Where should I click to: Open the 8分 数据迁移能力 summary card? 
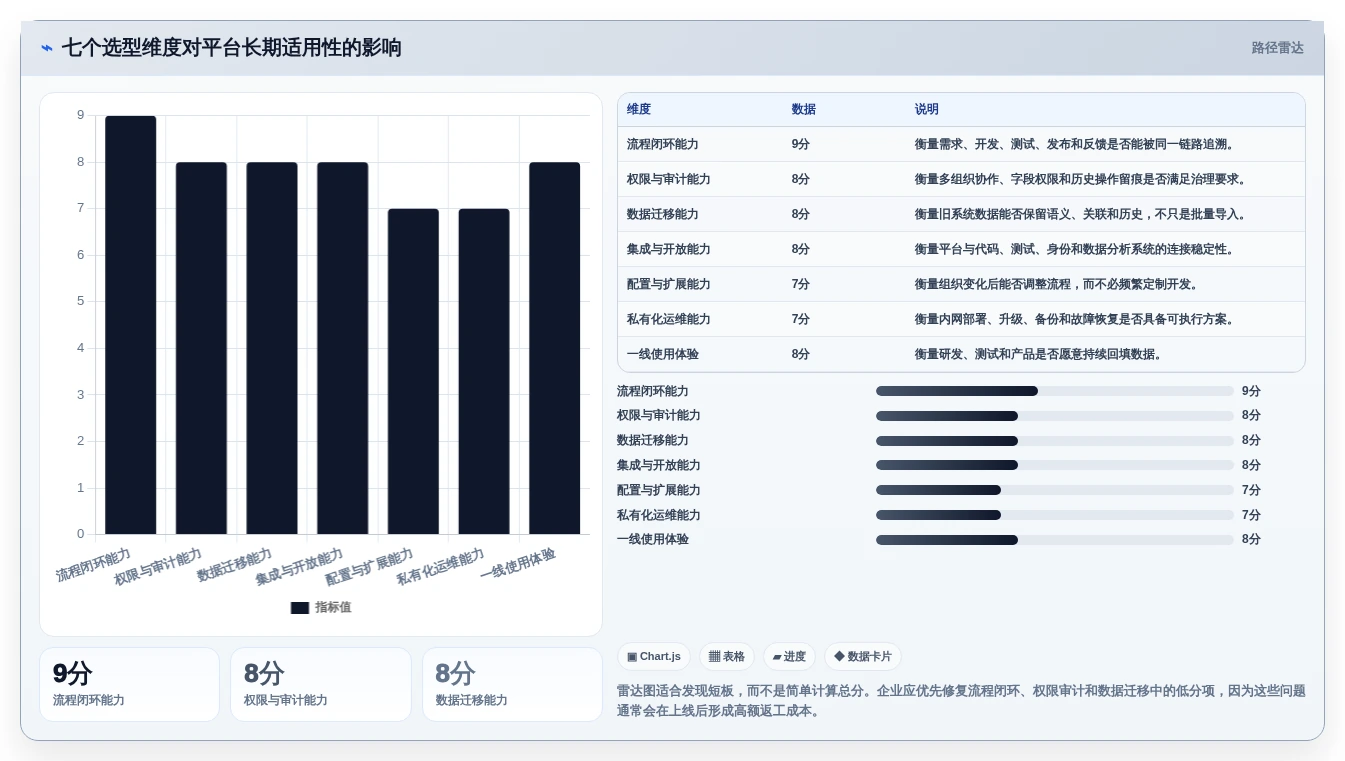coord(512,684)
